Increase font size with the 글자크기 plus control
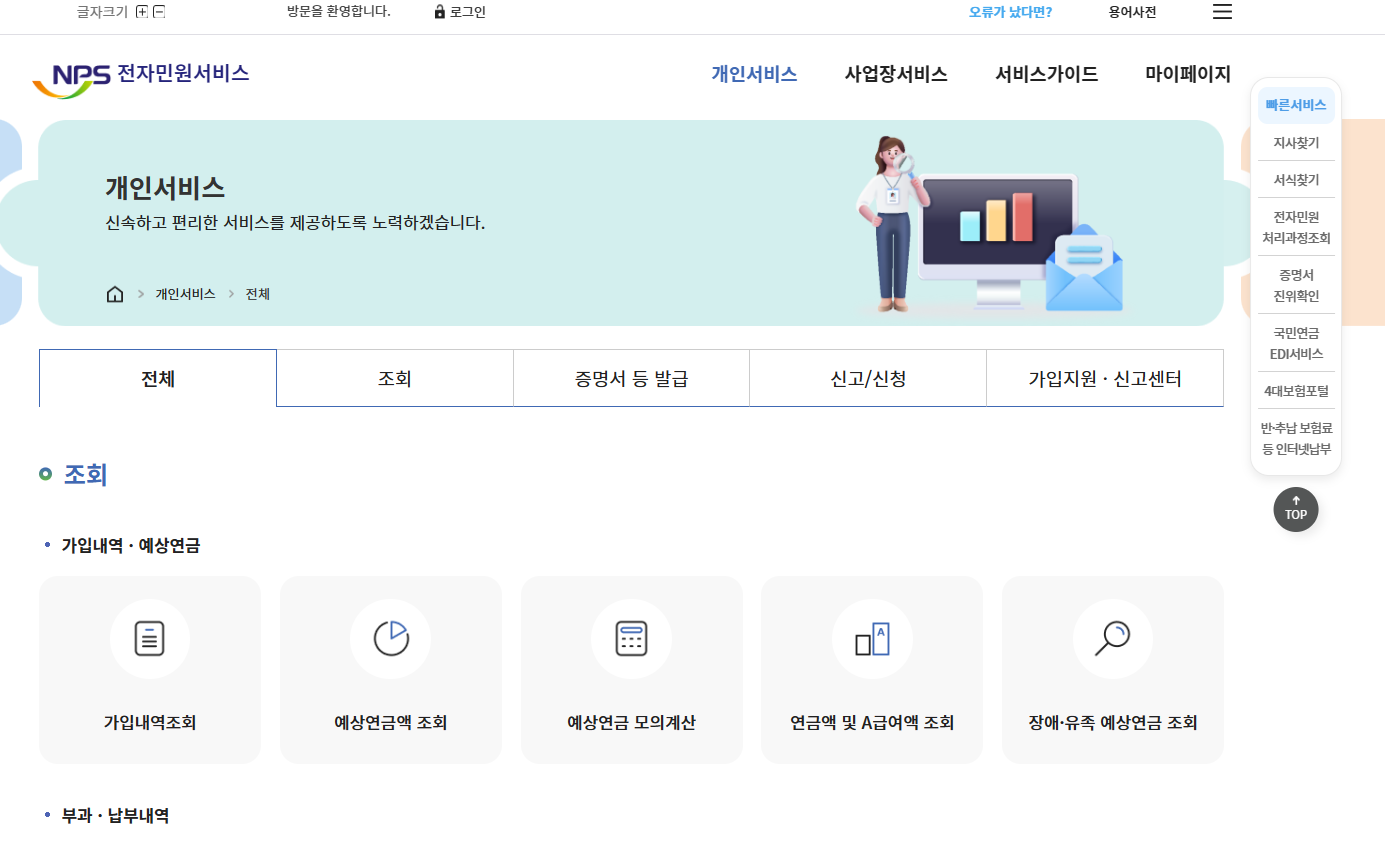Viewport: 1385px width, 841px height. pyautogui.click(x=144, y=12)
